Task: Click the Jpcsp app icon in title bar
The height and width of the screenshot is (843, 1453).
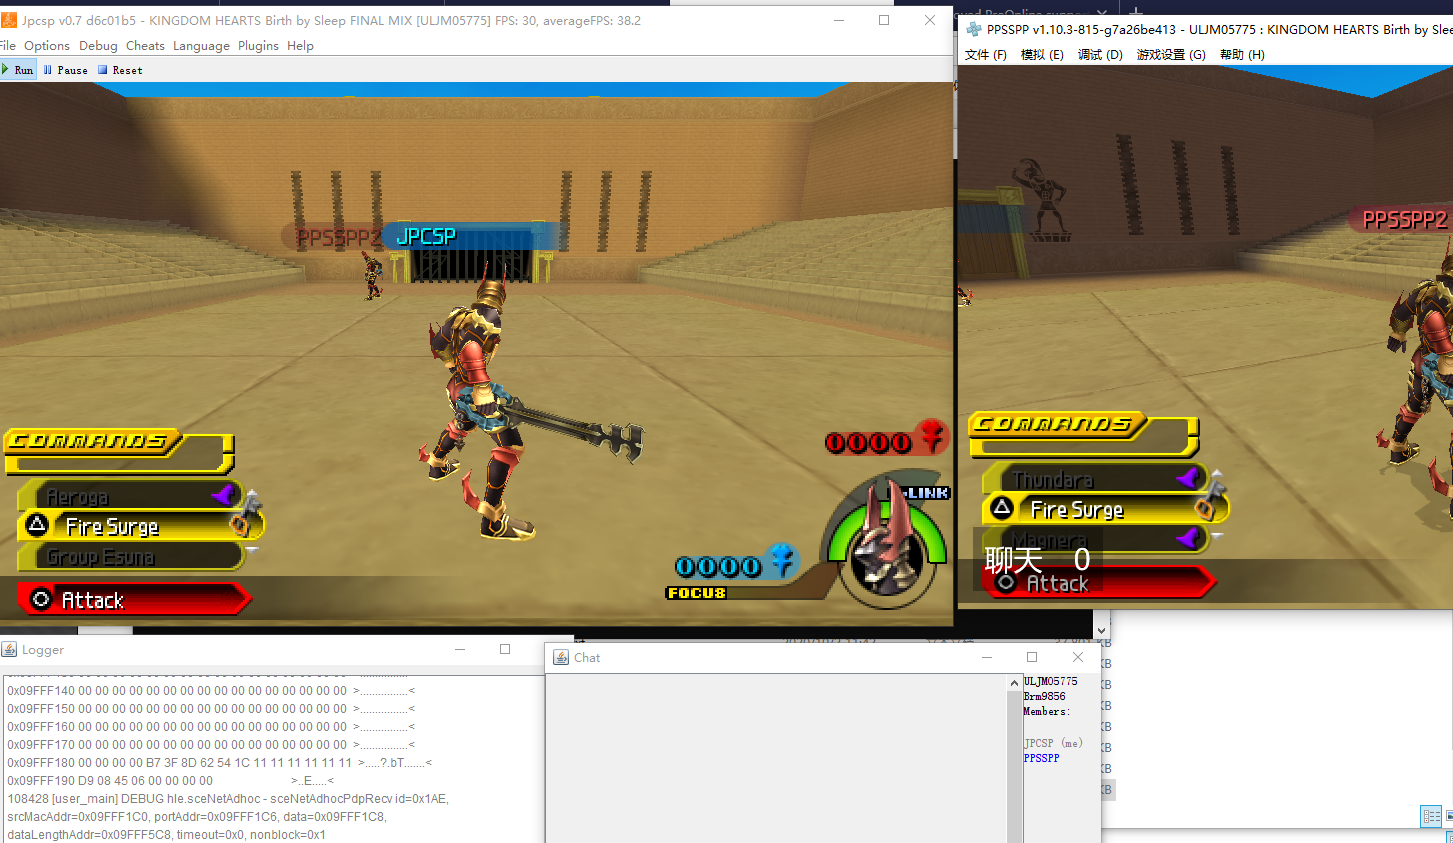Action: 9,20
